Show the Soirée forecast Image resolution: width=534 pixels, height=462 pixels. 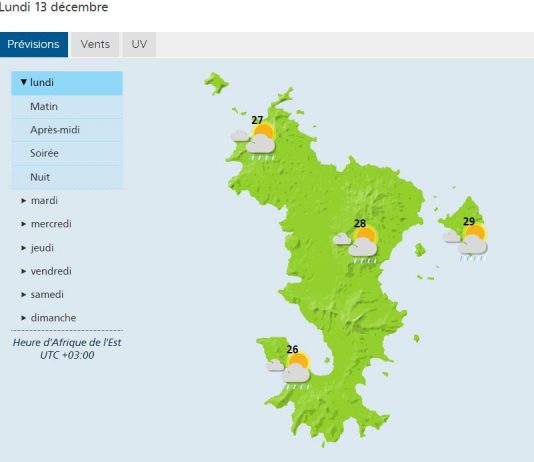(67, 153)
